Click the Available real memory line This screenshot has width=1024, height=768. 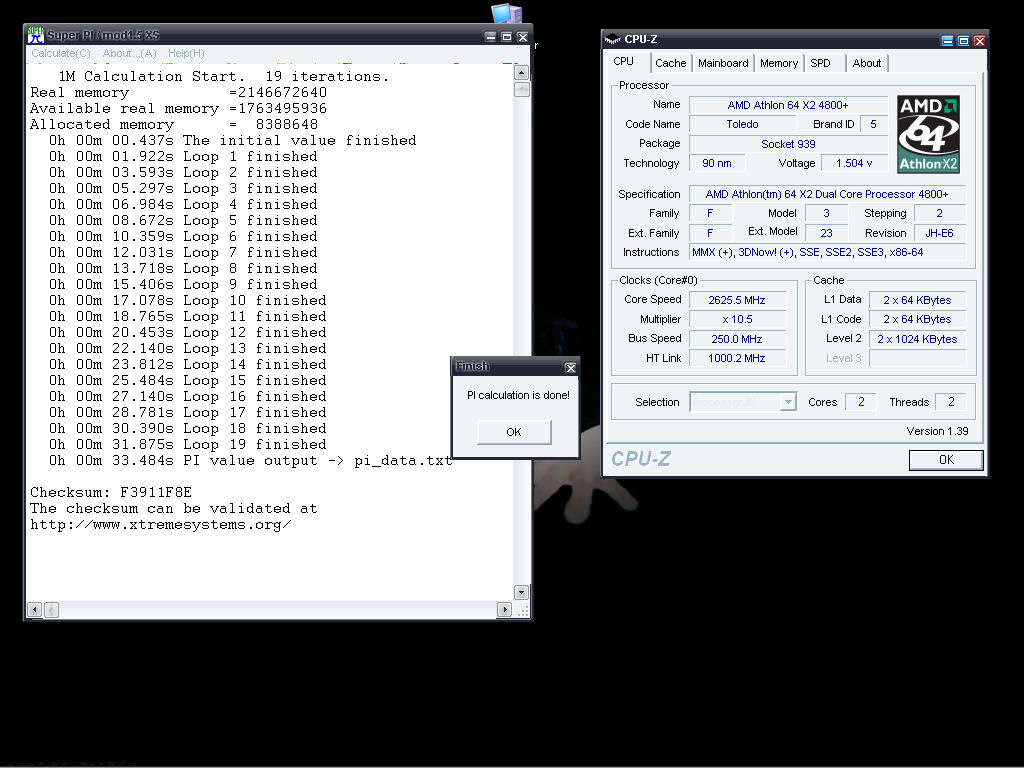(x=178, y=108)
